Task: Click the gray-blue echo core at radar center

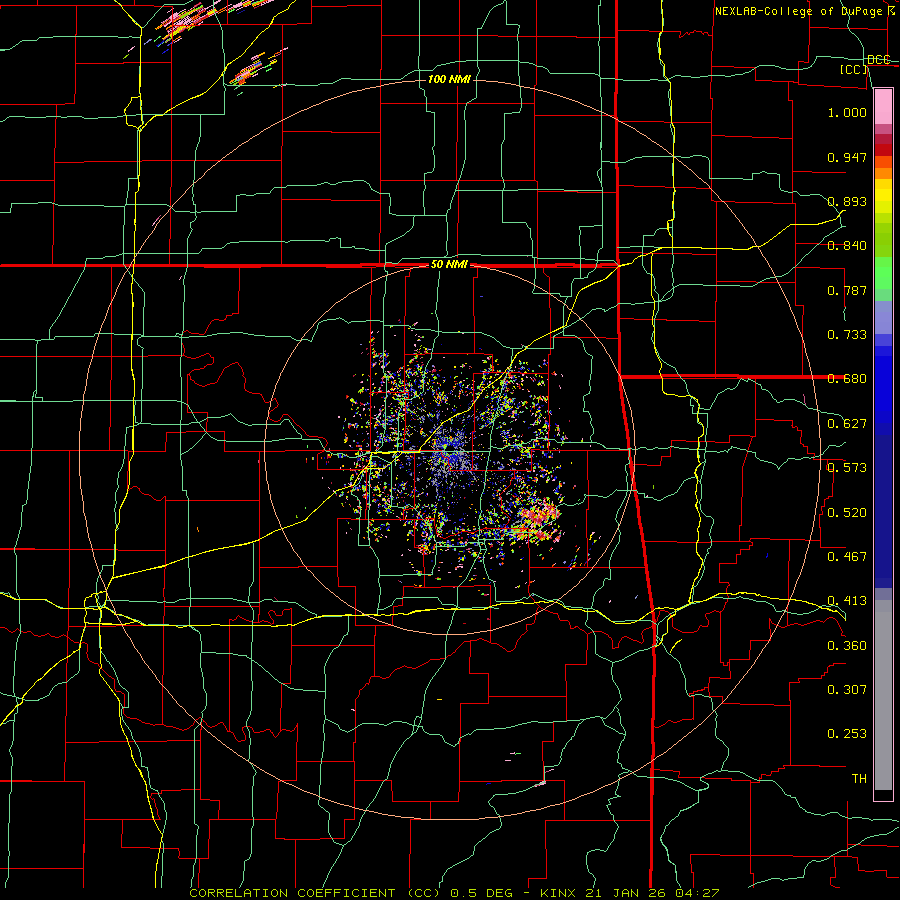Action: [x=453, y=456]
